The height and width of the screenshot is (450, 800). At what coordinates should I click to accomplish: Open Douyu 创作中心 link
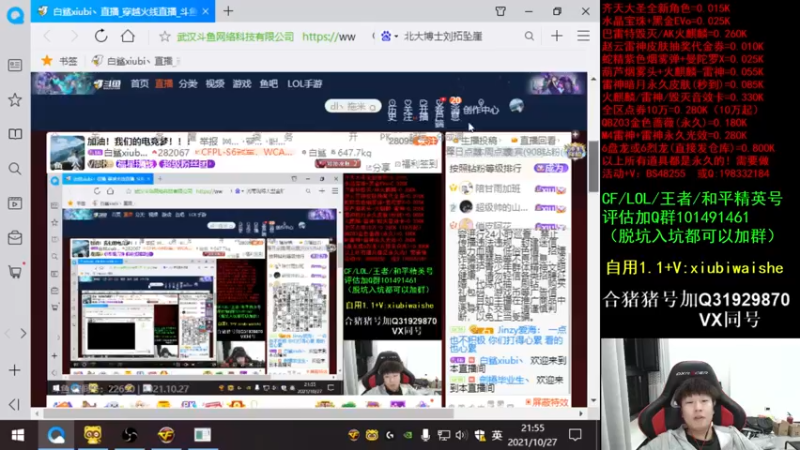coord(481,109)
